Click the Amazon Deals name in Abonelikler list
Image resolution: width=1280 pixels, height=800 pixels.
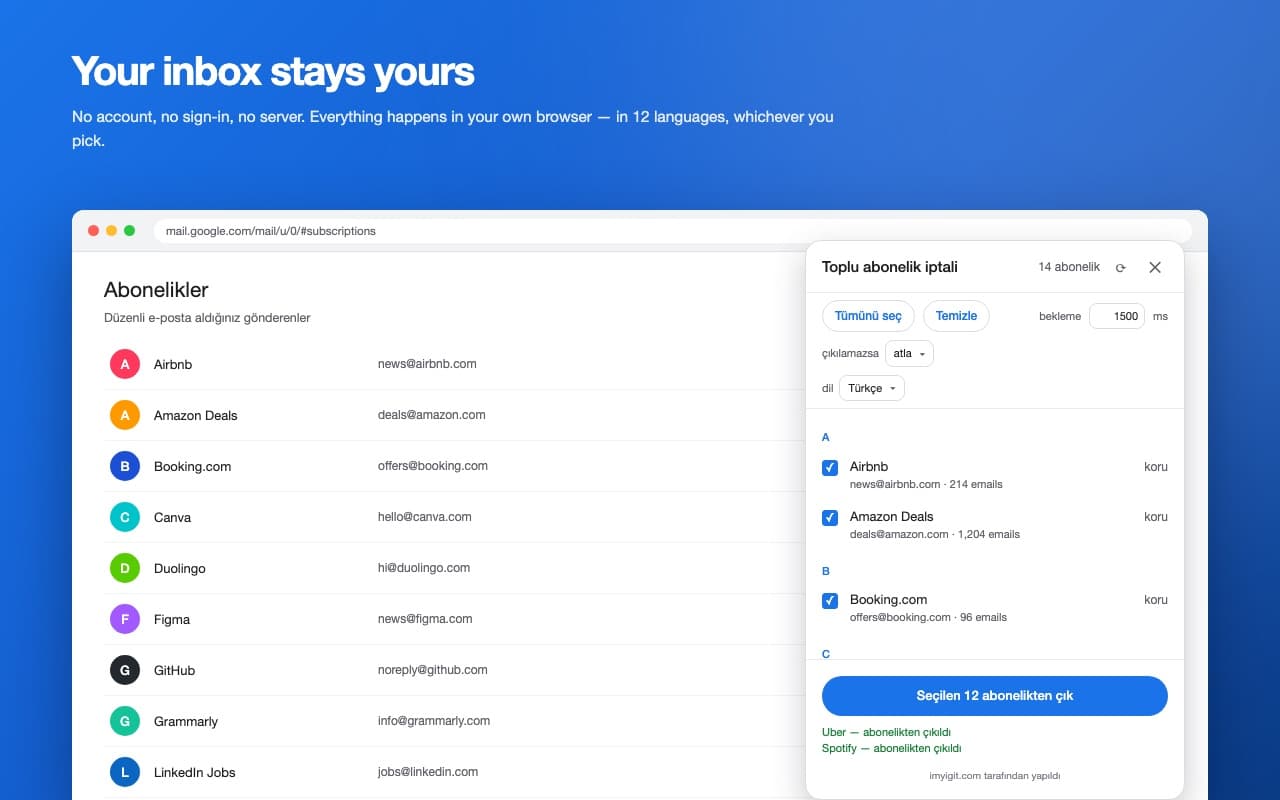pos(196,416)
